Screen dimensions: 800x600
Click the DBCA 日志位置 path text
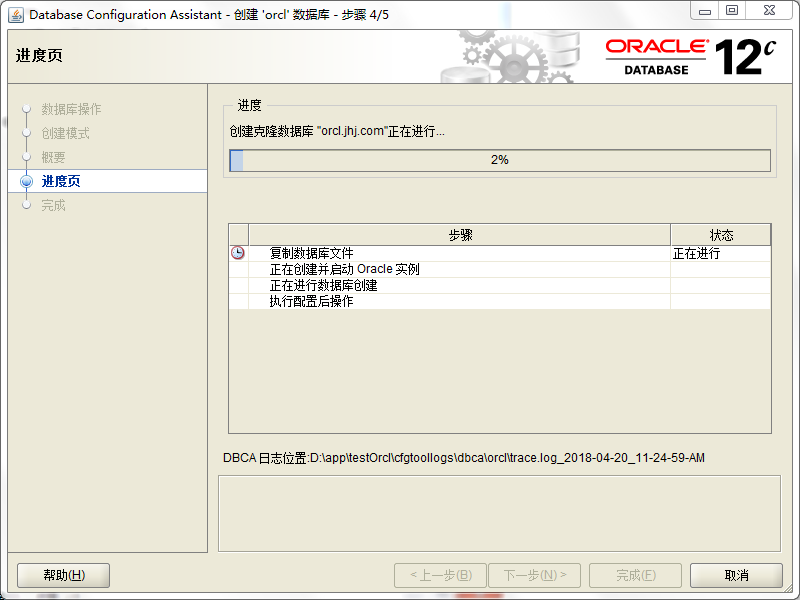(x=464, y=458)
